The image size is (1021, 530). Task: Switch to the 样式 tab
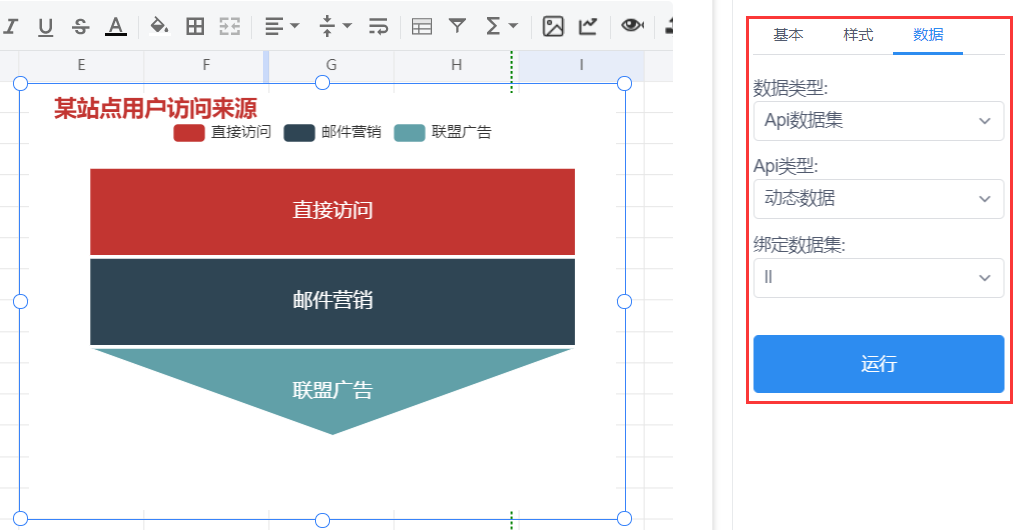pos(858,35)
